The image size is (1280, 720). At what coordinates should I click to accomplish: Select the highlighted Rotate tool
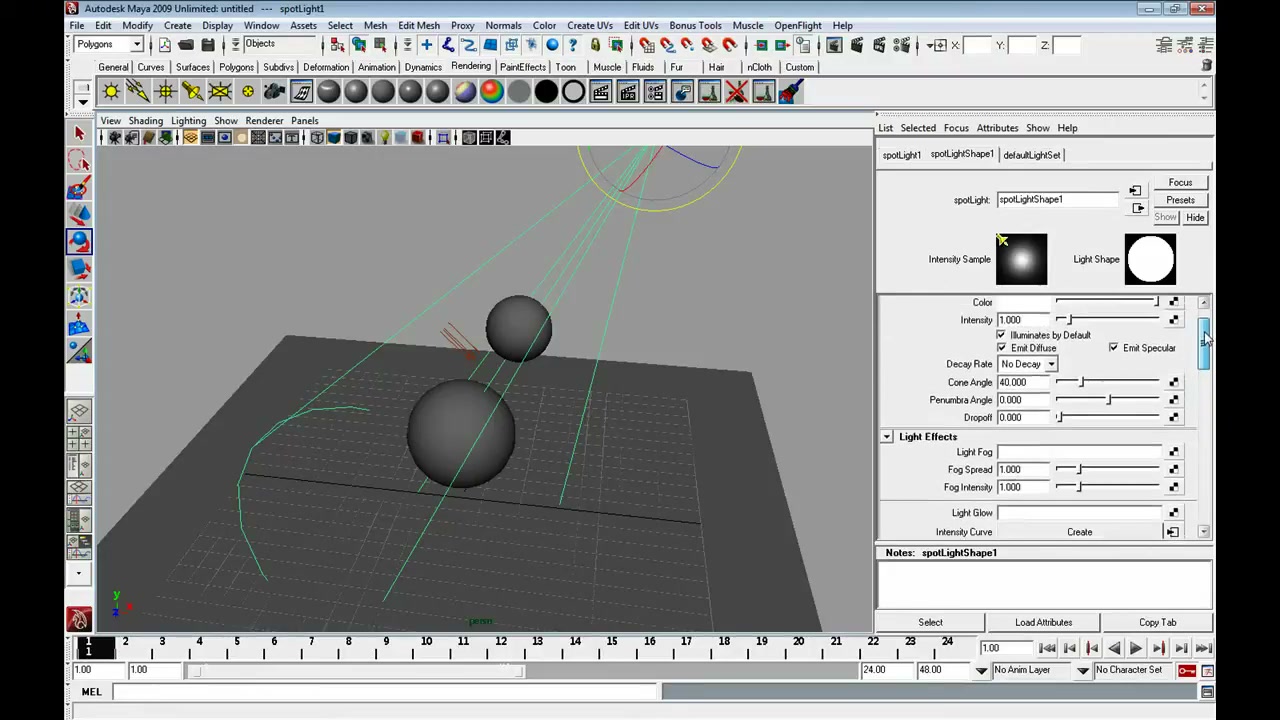(x=79, y=241)
